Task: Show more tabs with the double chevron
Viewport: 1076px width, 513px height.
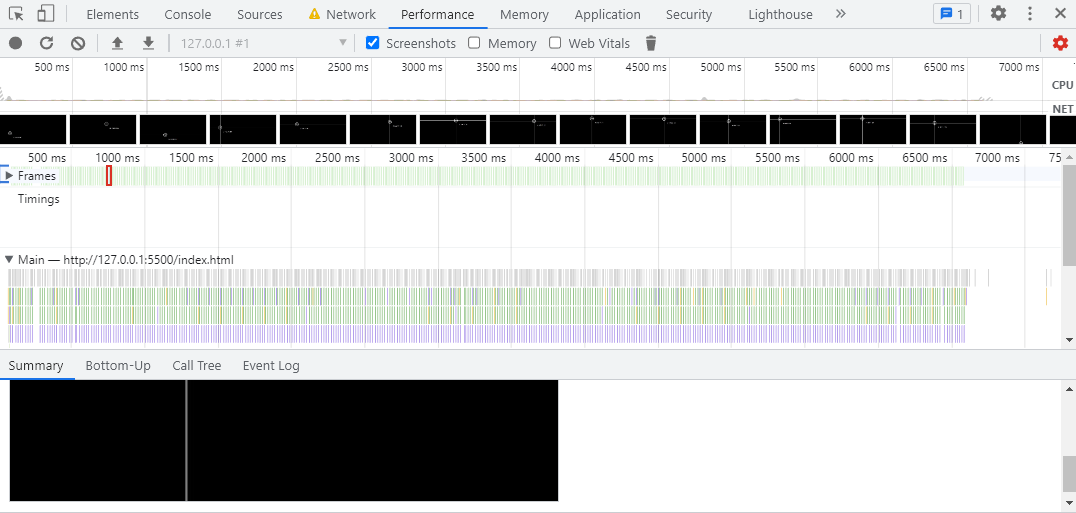Action: click(x=841, y=14)
